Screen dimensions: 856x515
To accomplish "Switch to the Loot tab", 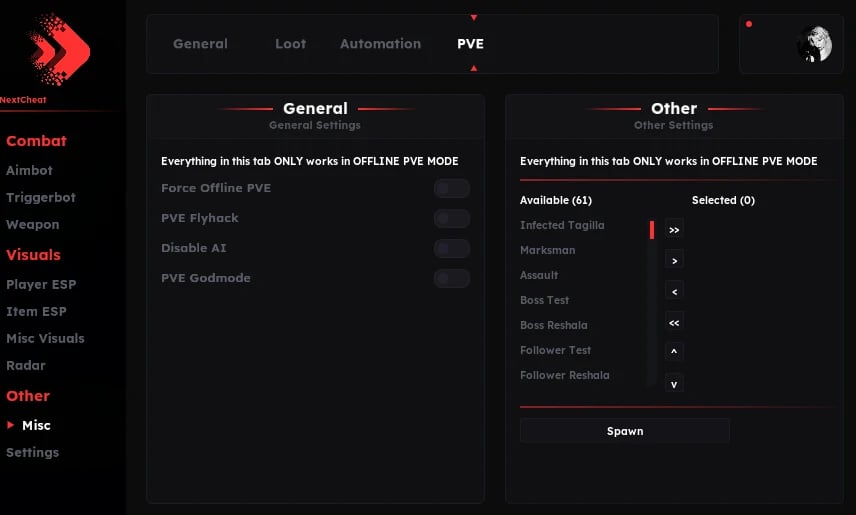I will pos(291,44).
